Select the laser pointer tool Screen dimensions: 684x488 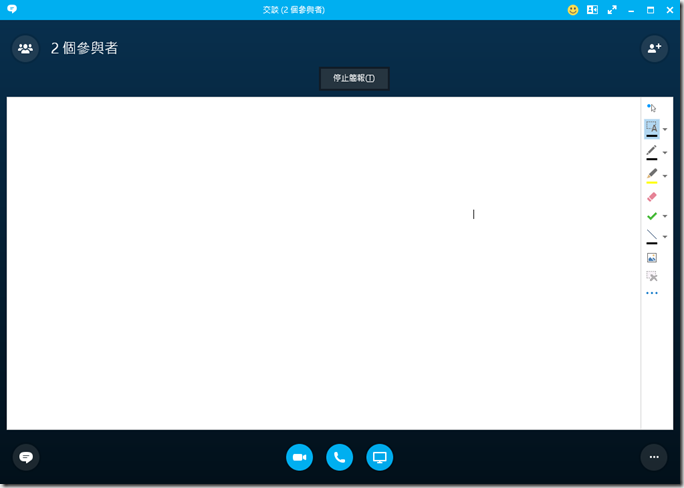[651, 107]
